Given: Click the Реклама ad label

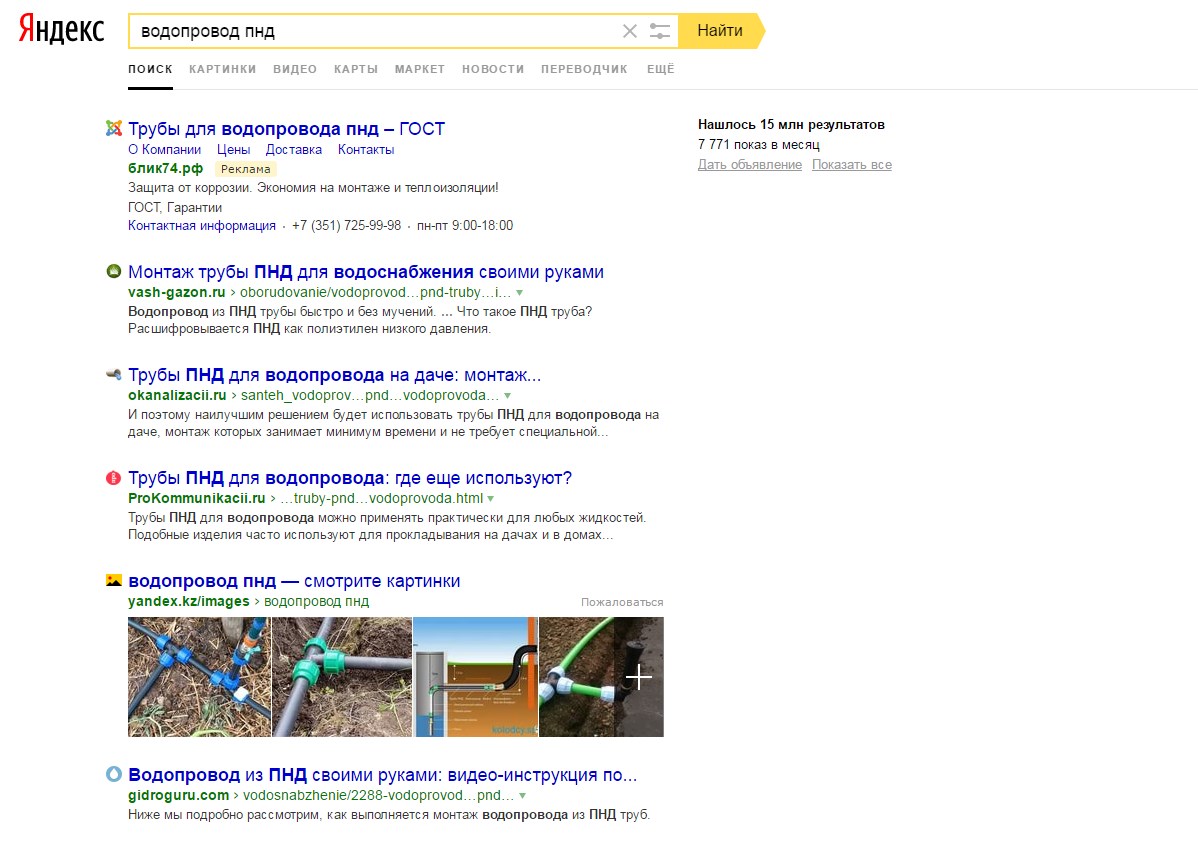Looking at the screenshot, I should click(245, 169).
